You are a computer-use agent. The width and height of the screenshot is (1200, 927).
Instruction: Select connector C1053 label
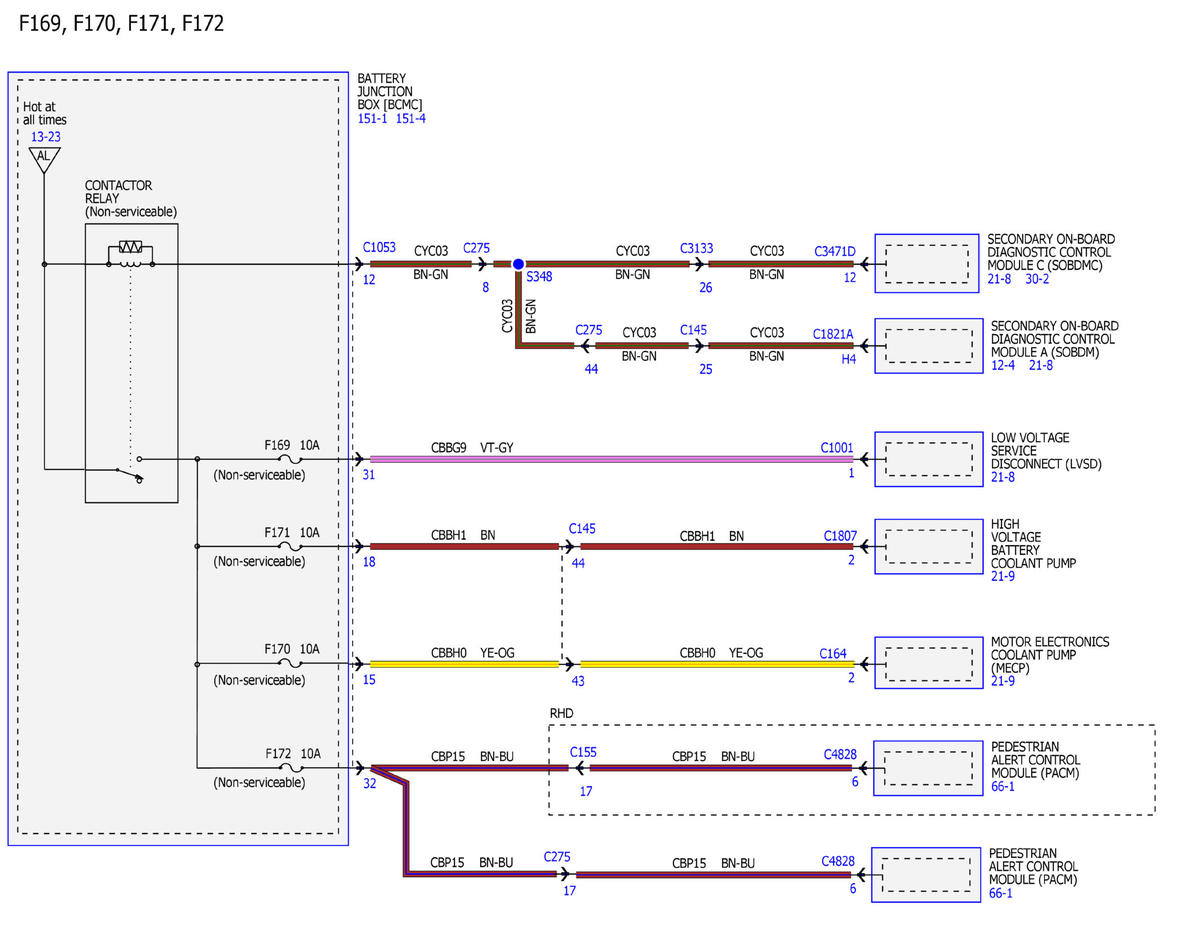379,247
